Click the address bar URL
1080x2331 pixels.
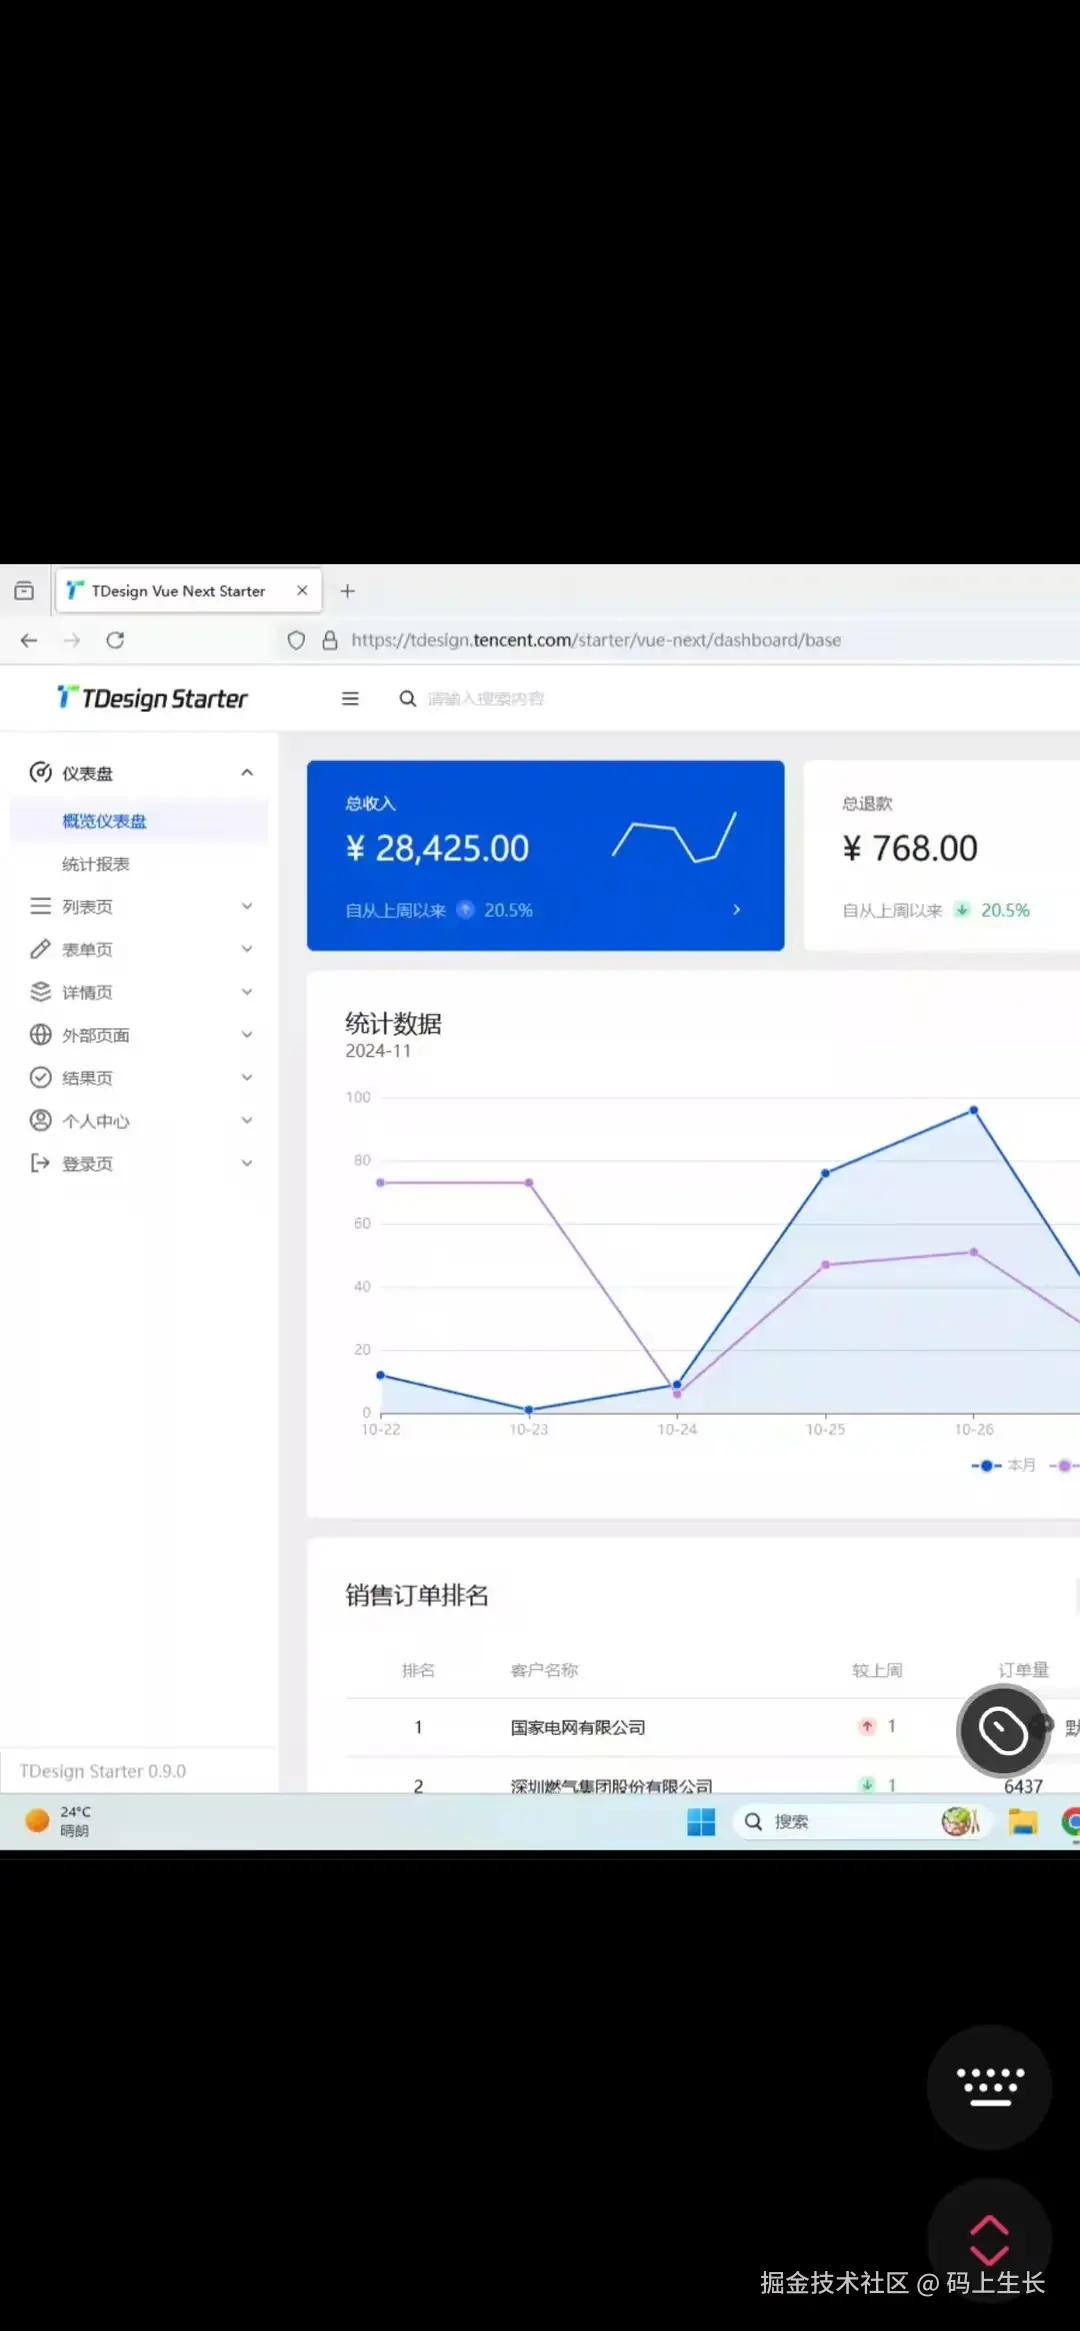pos(596,640)
